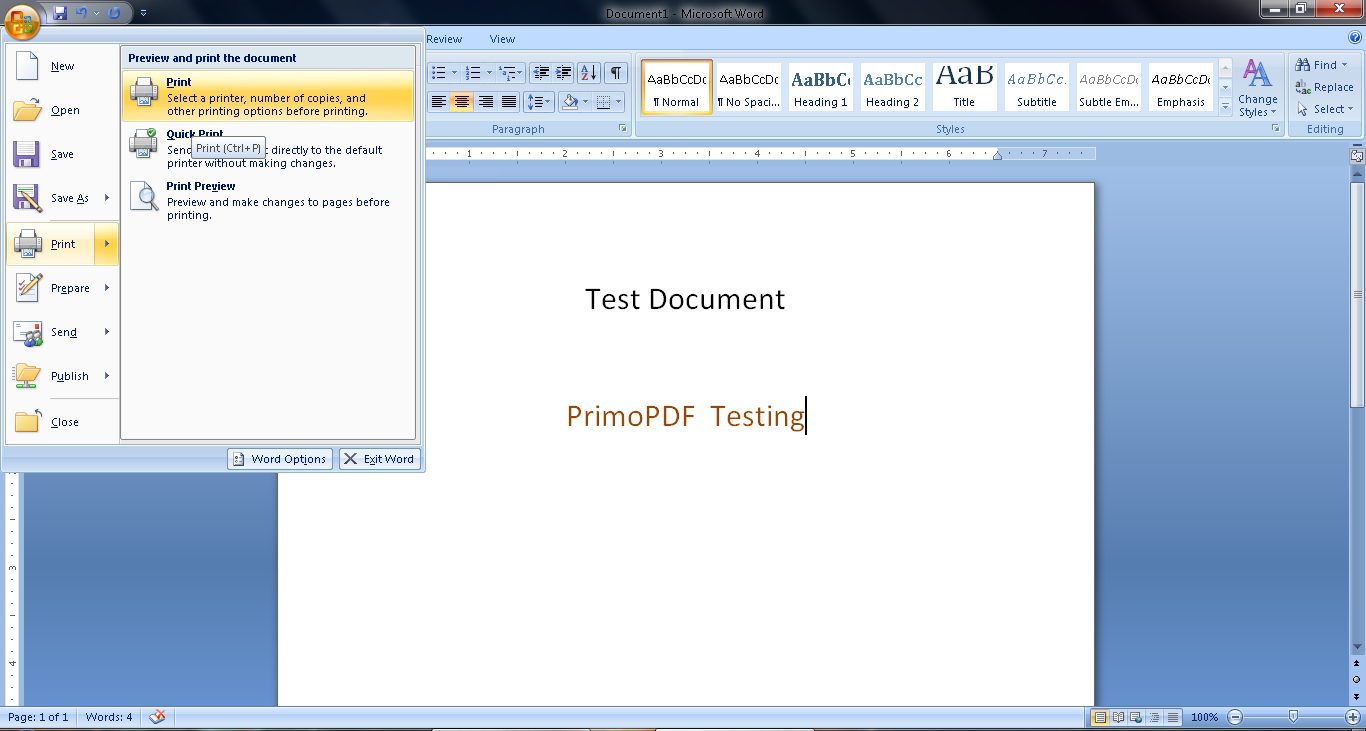
Task: Click the Exit Word button
Action: pos(380,459)
